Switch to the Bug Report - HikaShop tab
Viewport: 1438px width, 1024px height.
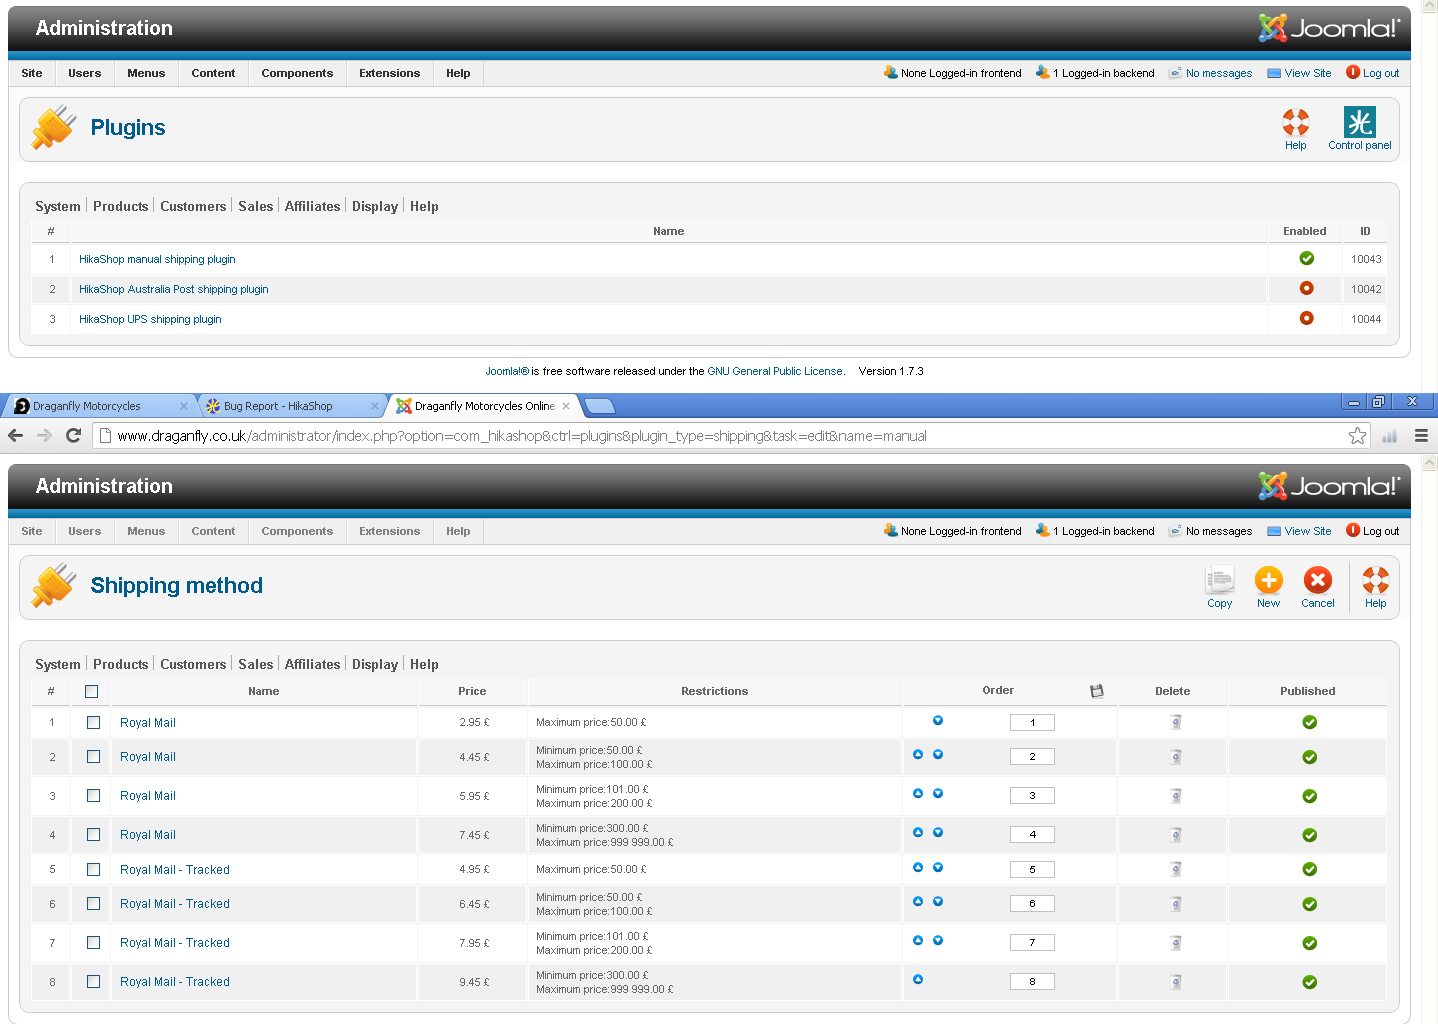click(x=278, y=406)
